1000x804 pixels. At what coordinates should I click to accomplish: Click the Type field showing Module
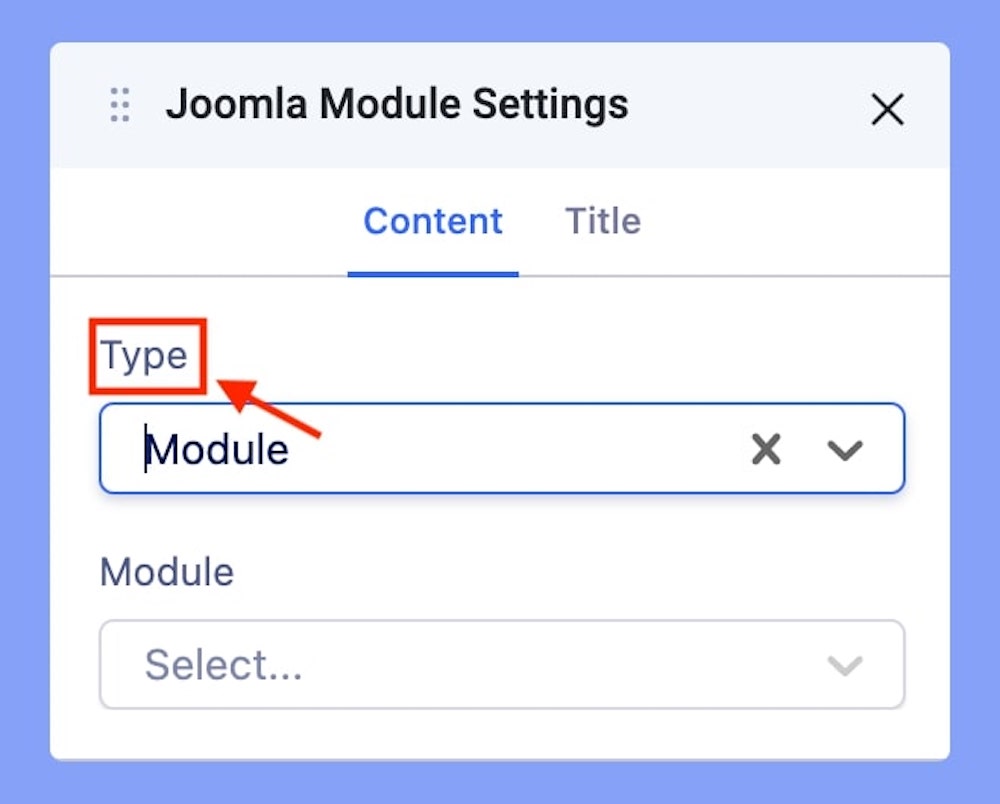coord(450,449)
